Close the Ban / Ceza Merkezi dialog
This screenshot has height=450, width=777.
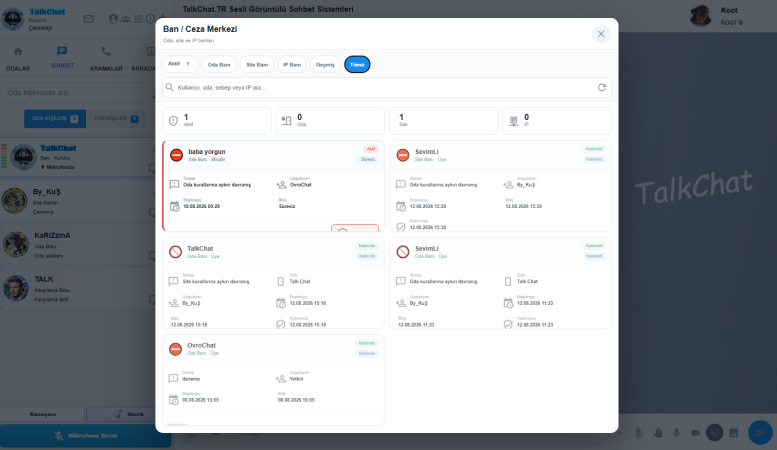[601, 34]
